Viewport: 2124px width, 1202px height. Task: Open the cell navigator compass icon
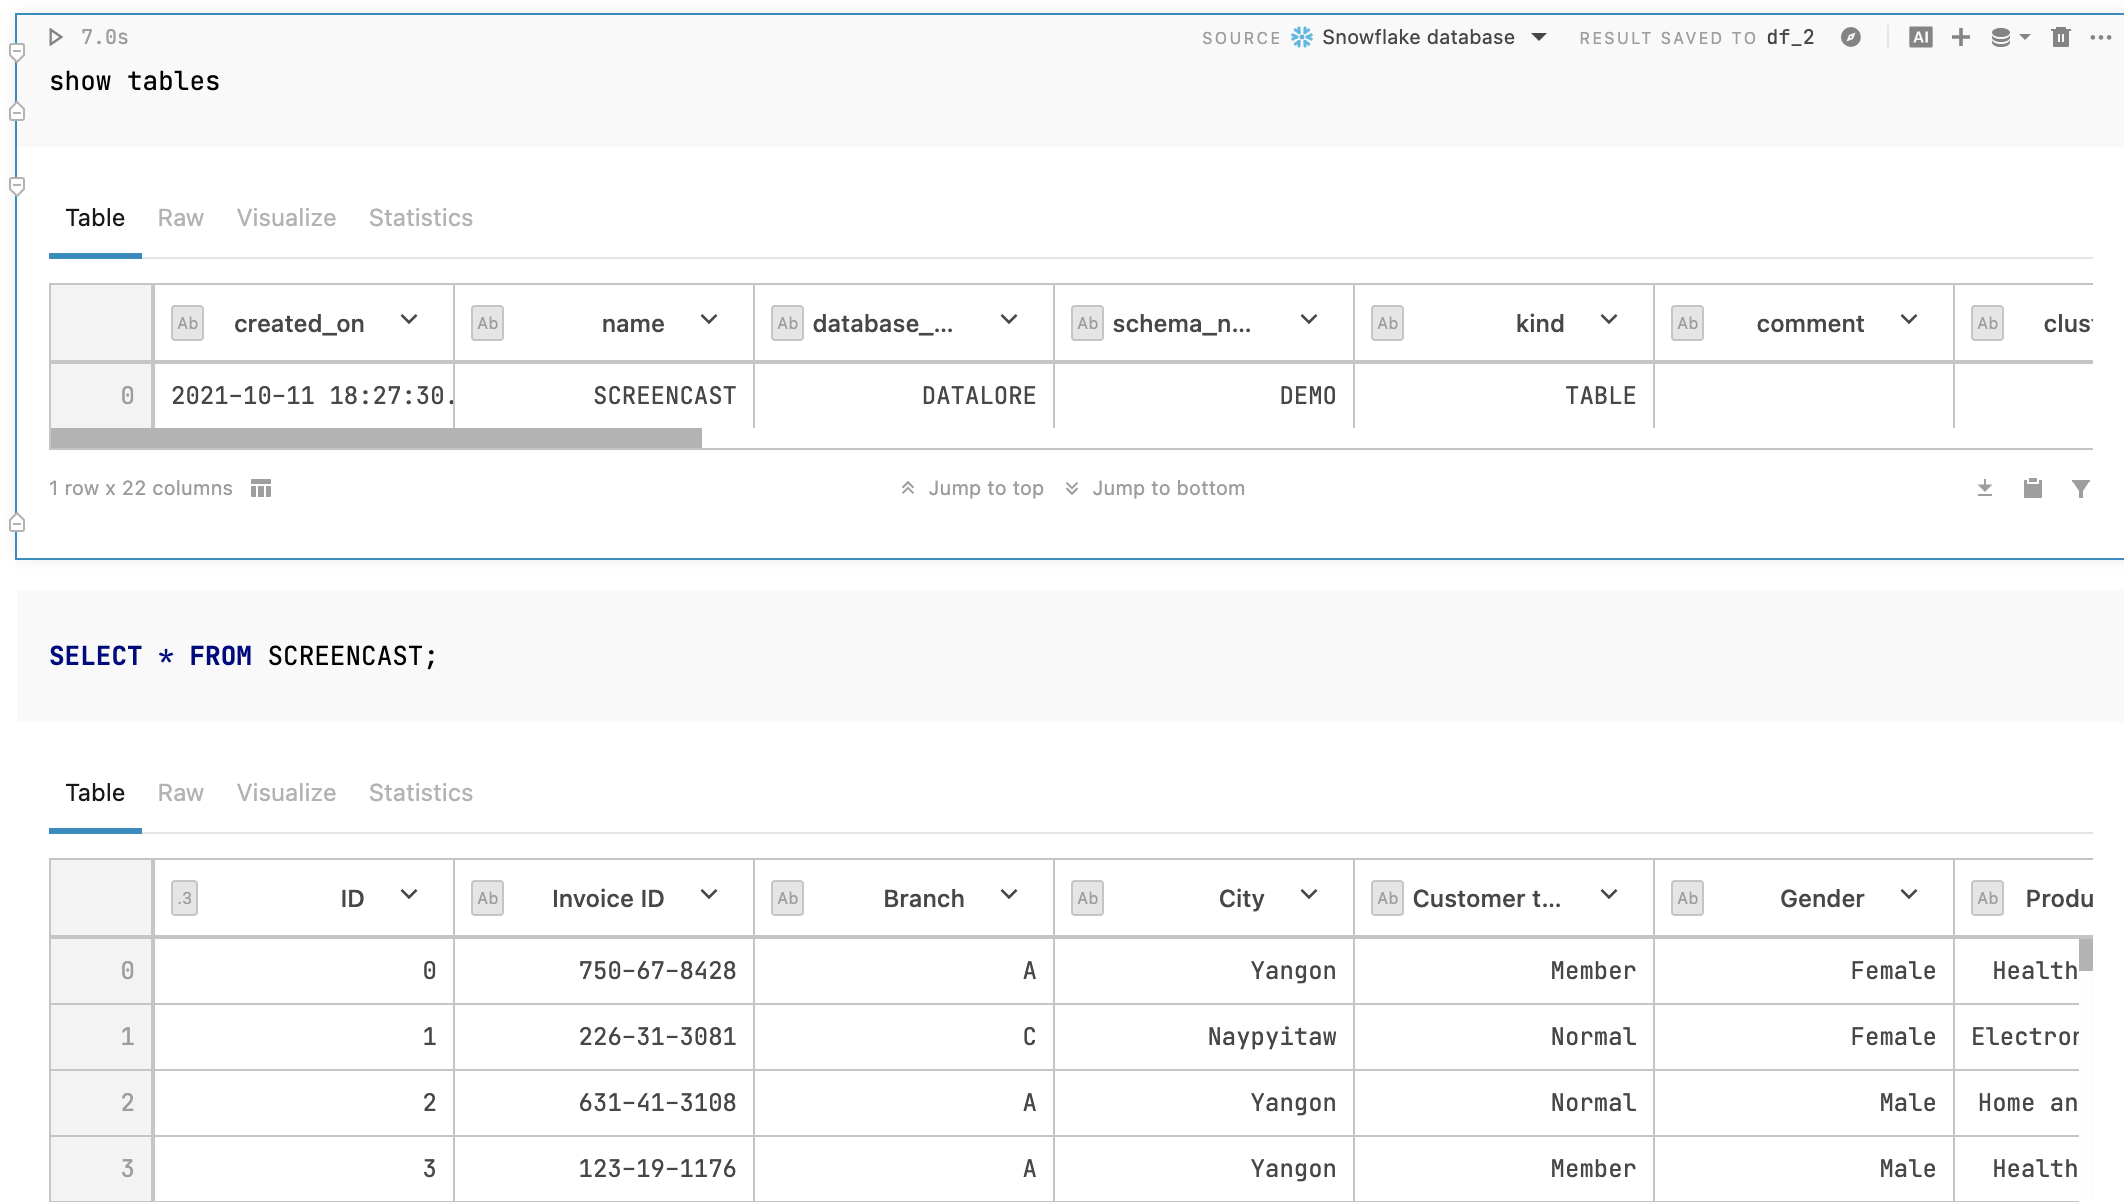(1852, 36)
